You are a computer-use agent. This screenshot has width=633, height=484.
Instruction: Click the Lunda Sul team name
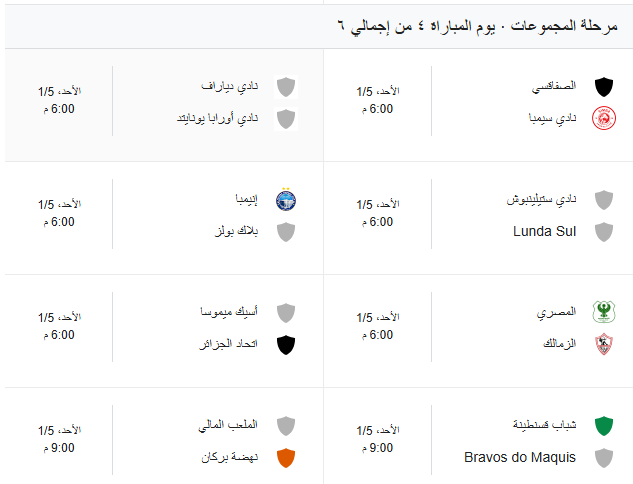click(545, 232)
